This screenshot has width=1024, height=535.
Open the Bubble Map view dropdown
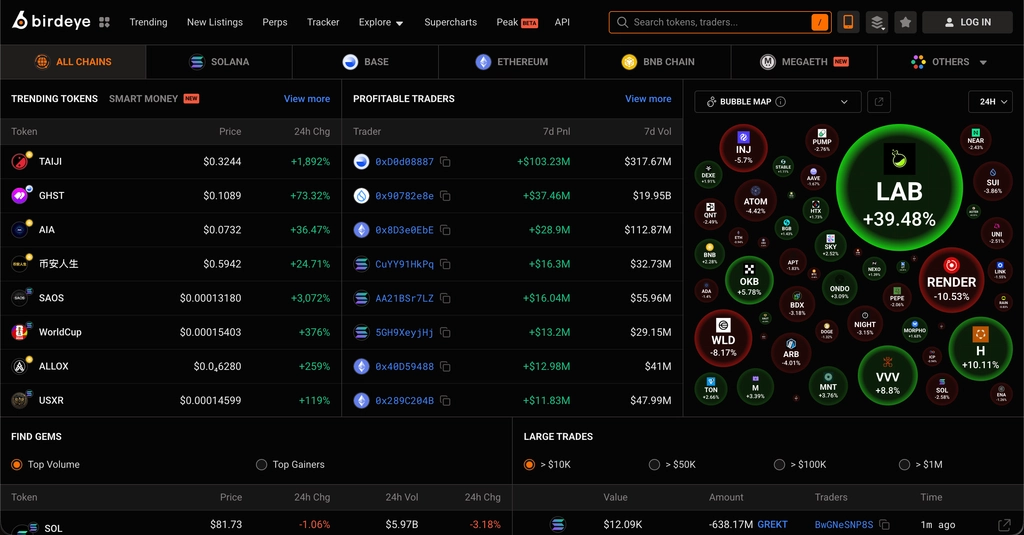tap(777, 101)
